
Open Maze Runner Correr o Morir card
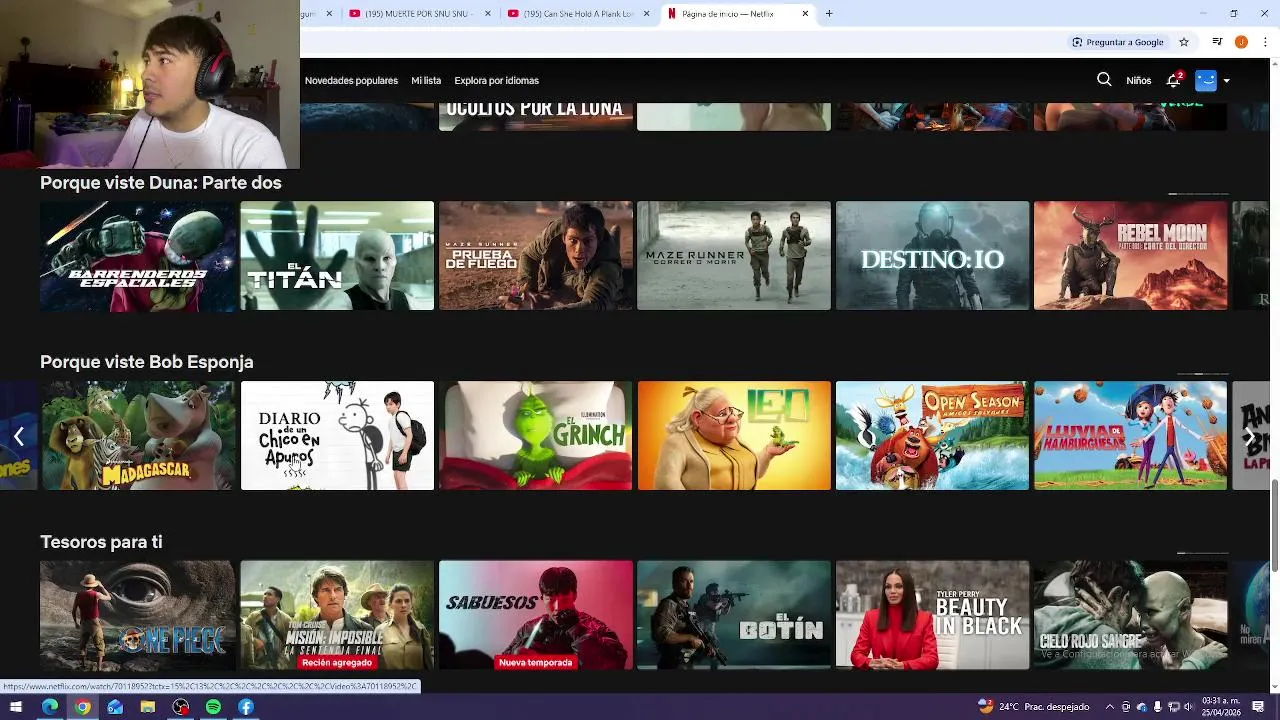(734, 256)
